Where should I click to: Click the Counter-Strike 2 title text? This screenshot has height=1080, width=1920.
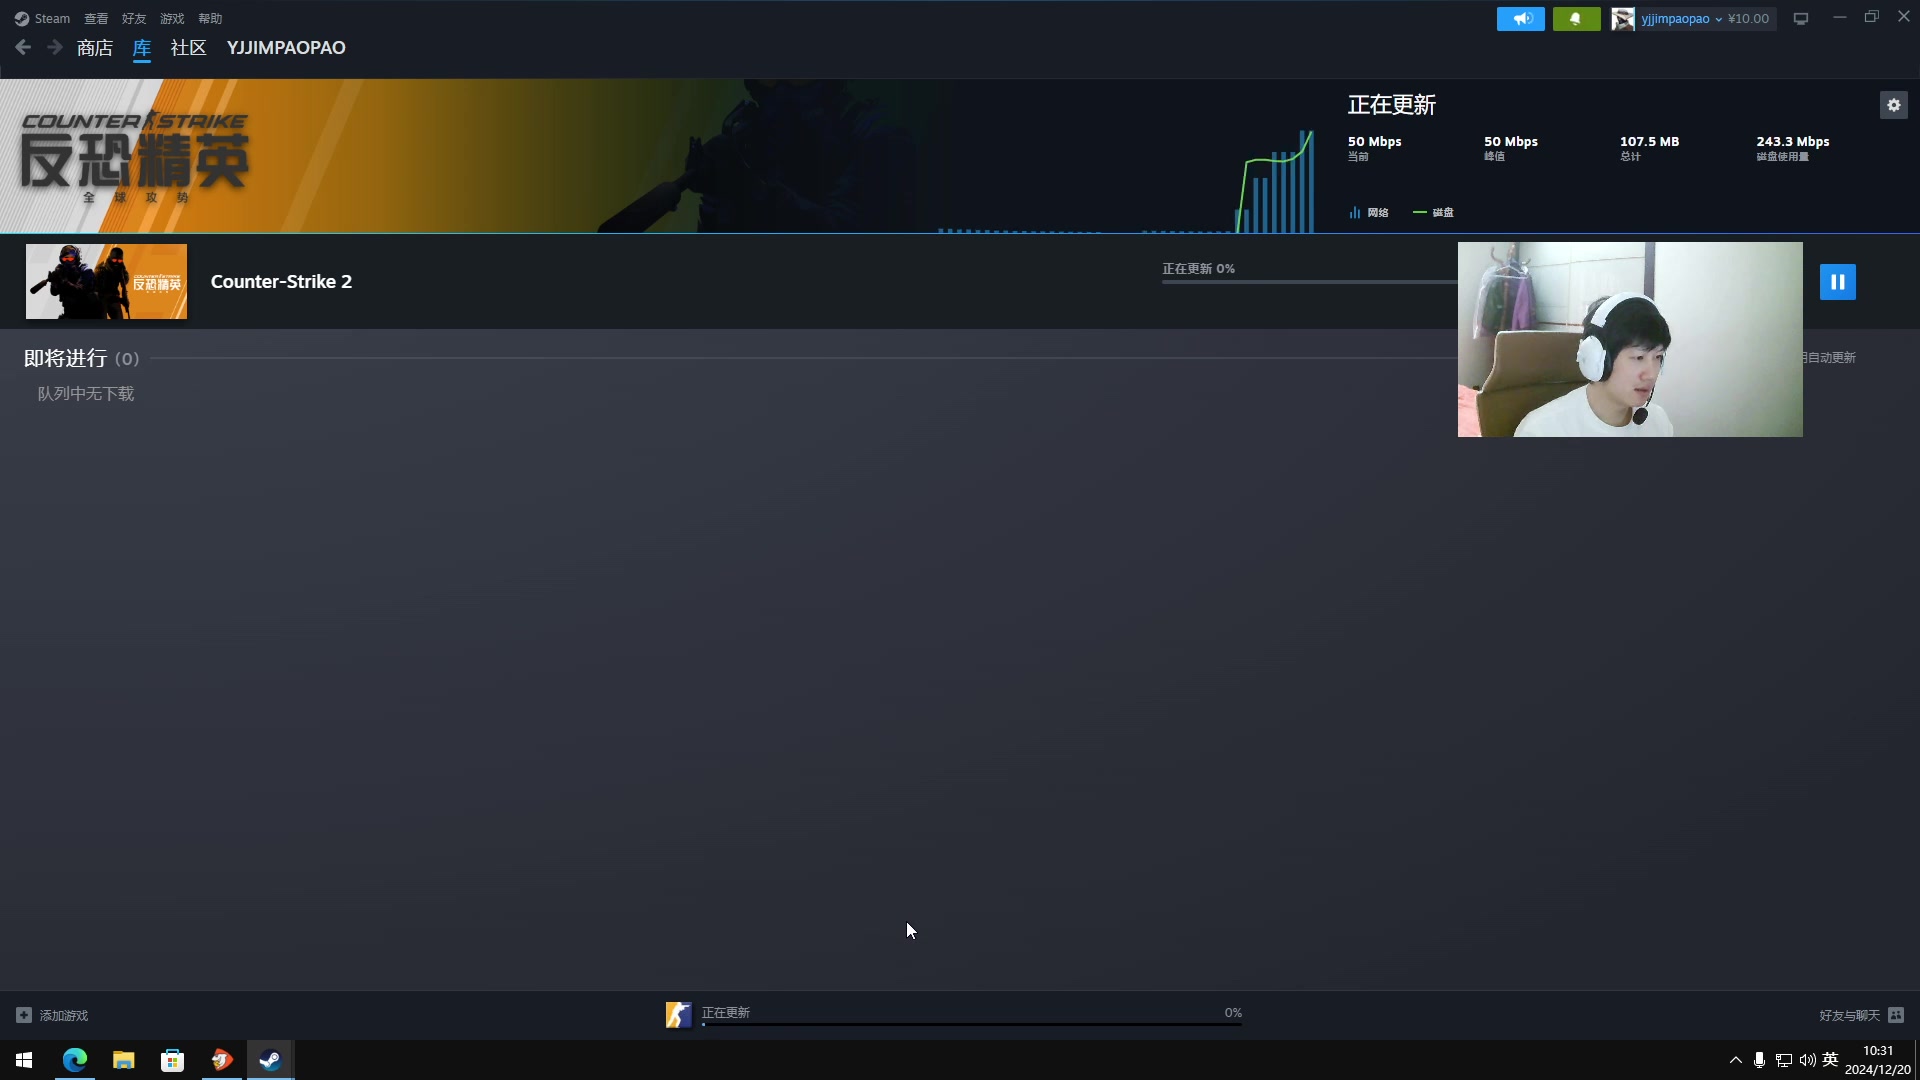281,282
